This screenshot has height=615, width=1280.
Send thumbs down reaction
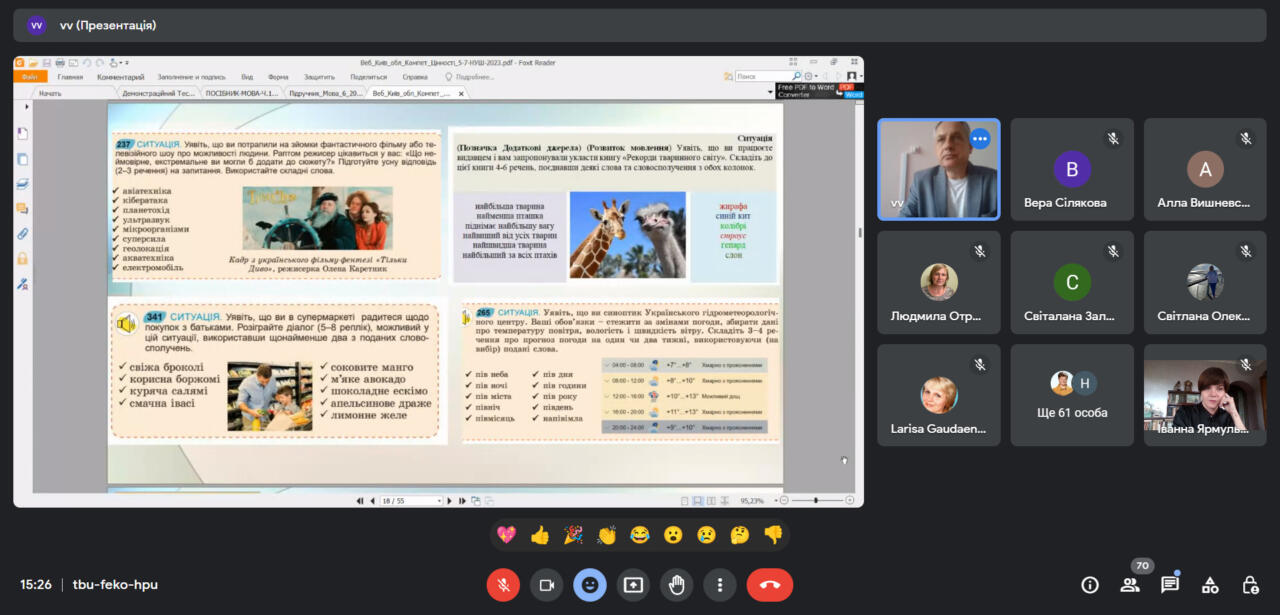click(773, 535)
